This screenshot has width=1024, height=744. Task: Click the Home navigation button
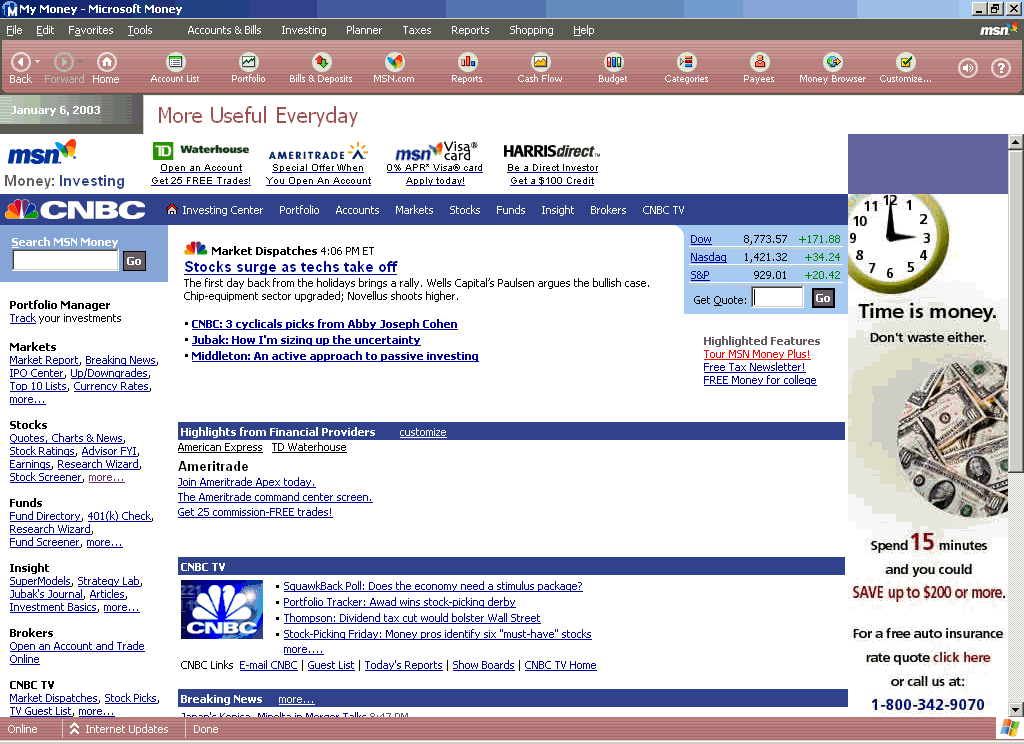pos(106,67)
